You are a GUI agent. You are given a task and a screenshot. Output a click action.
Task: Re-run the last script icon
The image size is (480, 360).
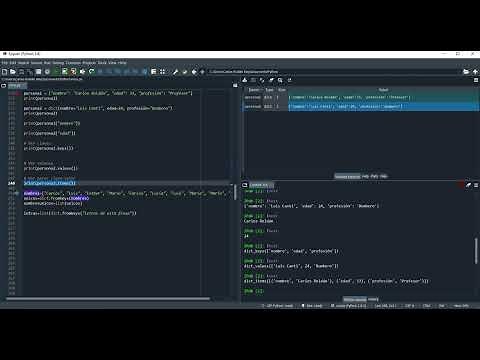click(x=91, y=72)
